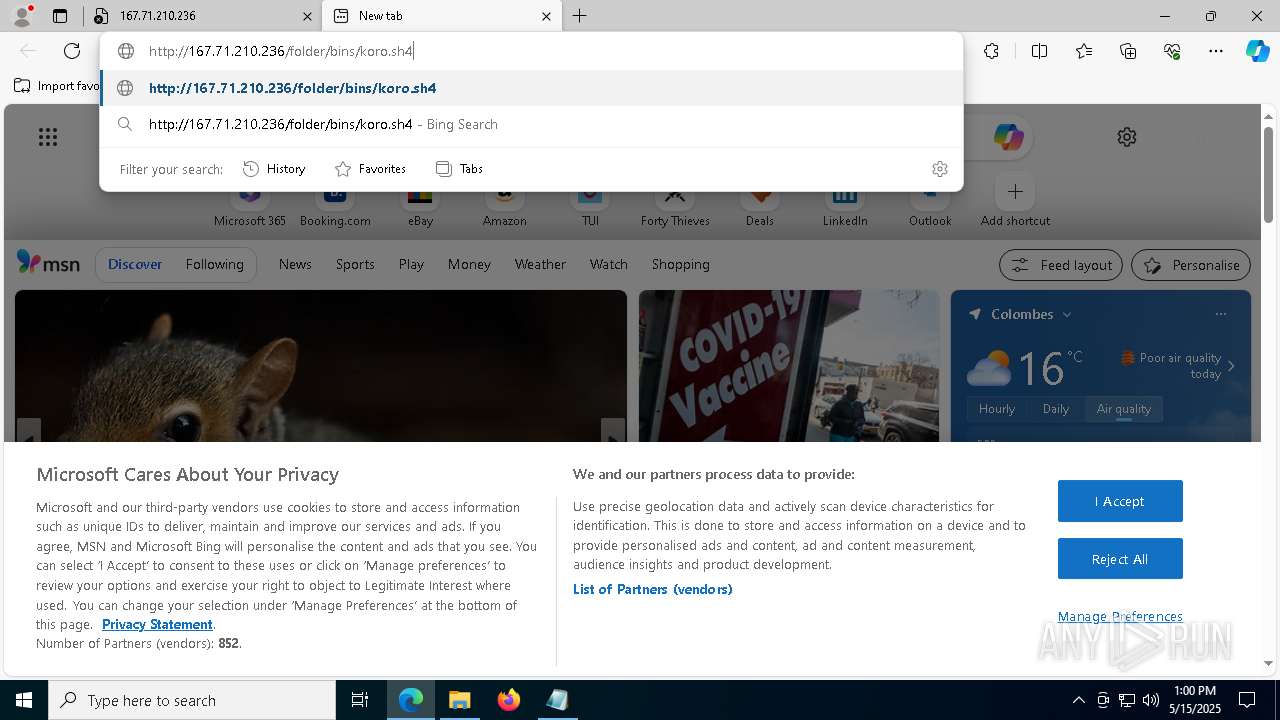Viewport: 1280px width, 720px height.
Task: Select the Bing Search suggestion
Action: (532, 124)
